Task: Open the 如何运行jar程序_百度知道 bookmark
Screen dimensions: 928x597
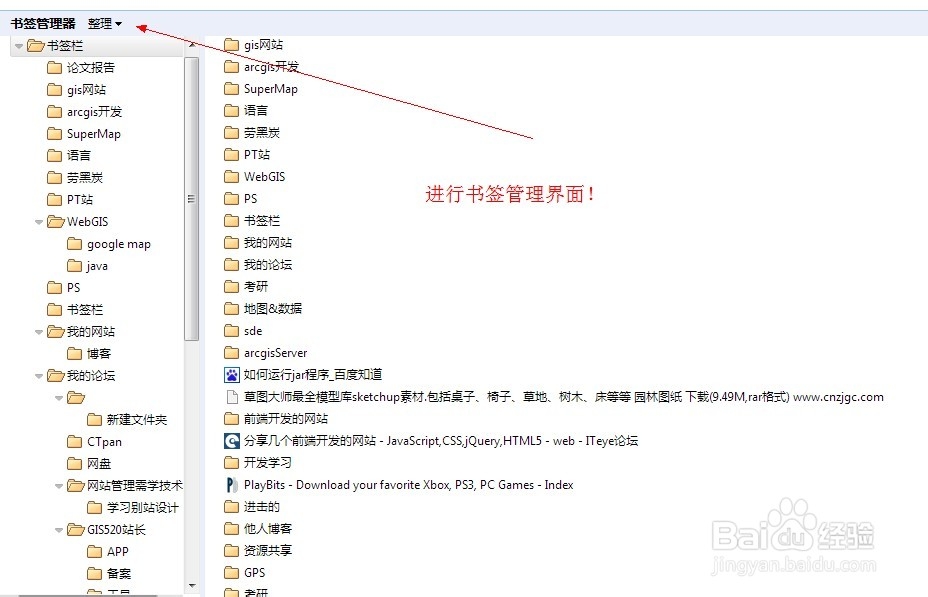Action: tap(312, 375)
